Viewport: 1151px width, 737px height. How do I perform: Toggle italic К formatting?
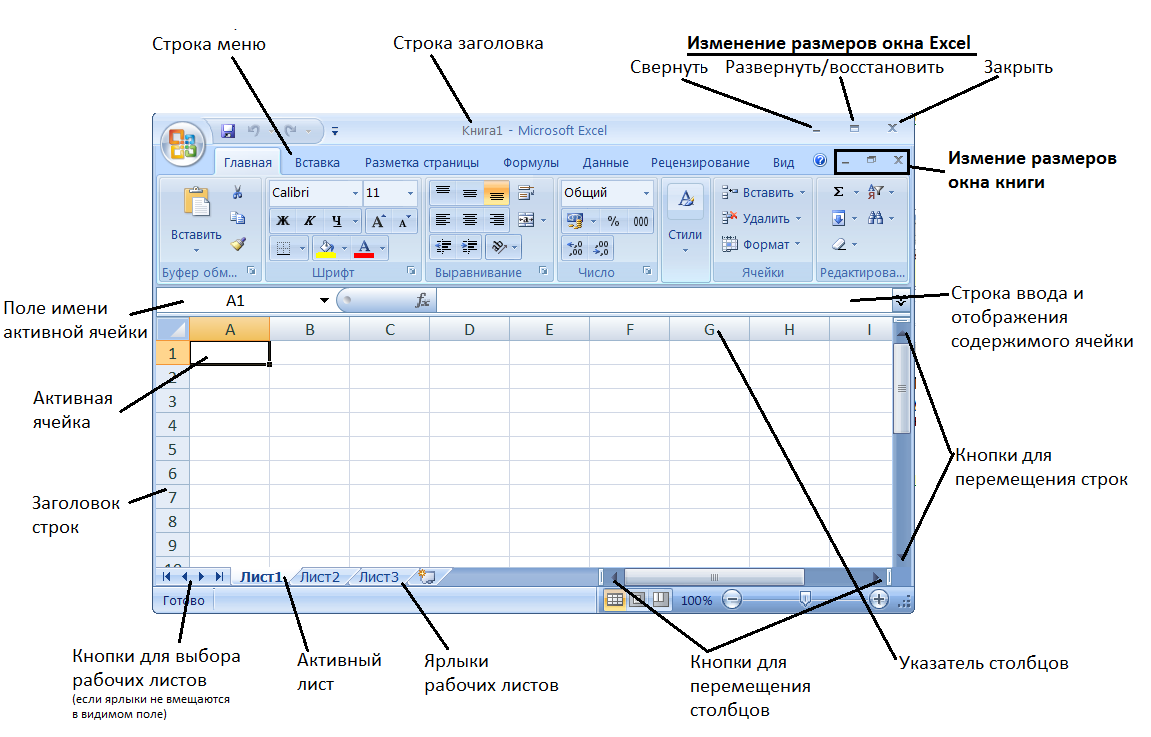[309, 220]
